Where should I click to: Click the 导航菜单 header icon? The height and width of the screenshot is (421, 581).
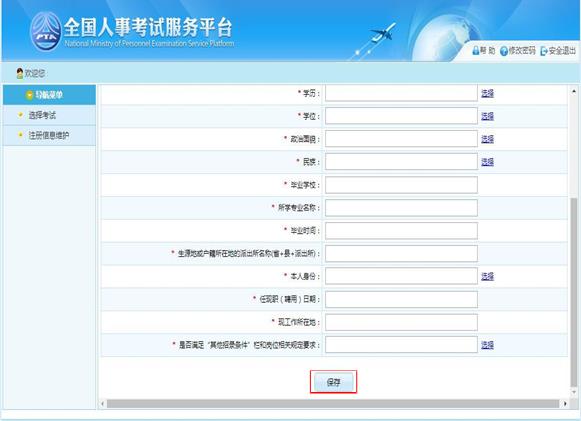pos(29,95)
